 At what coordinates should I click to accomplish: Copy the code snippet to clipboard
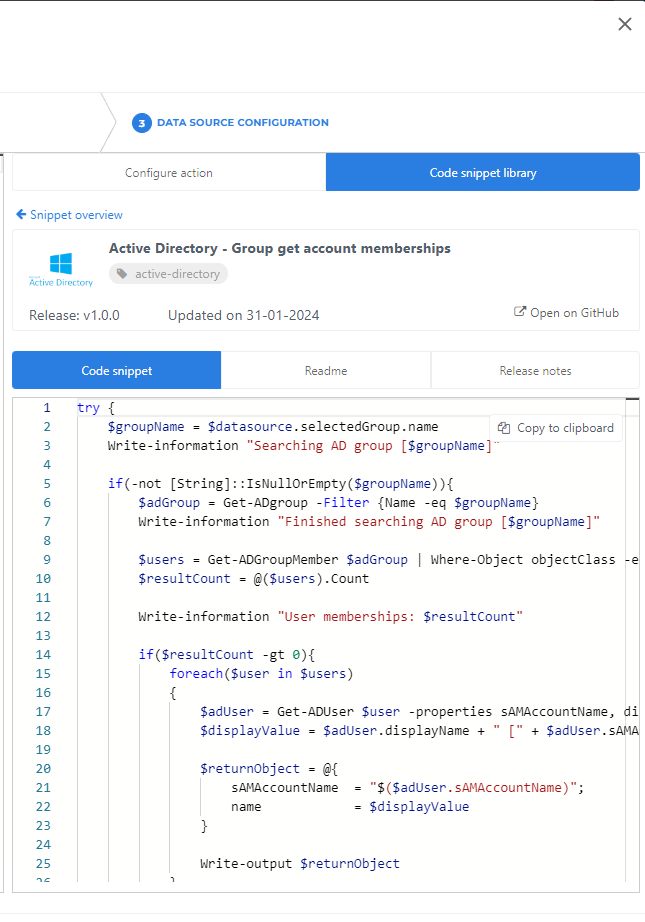tap(556, 427)
